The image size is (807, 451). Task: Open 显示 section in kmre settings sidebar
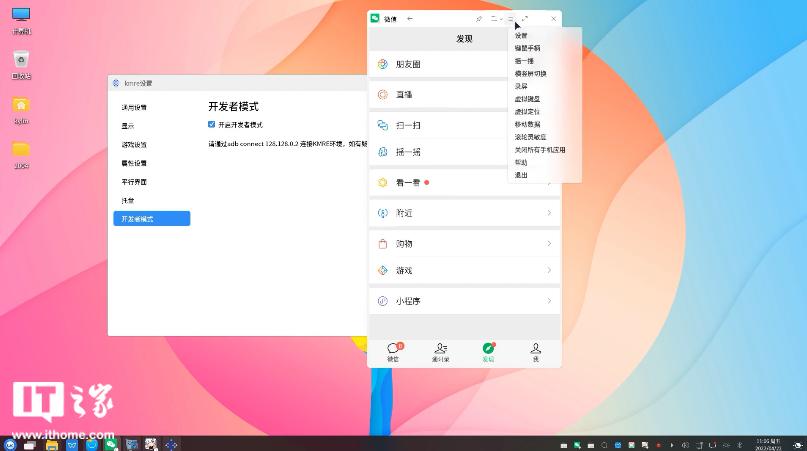tap(128, 126)
